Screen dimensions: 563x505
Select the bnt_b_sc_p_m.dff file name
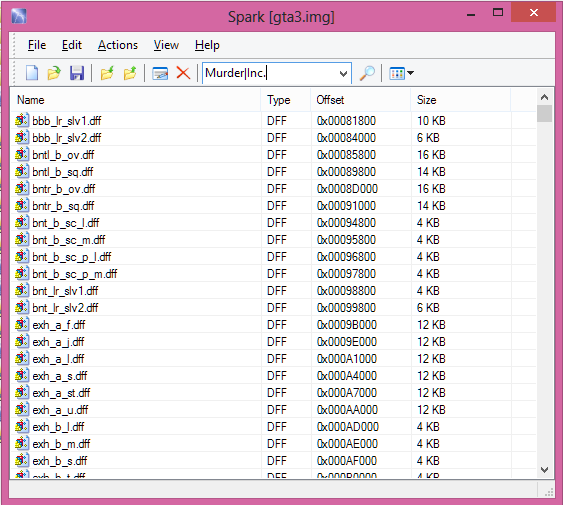click(75, 274)
